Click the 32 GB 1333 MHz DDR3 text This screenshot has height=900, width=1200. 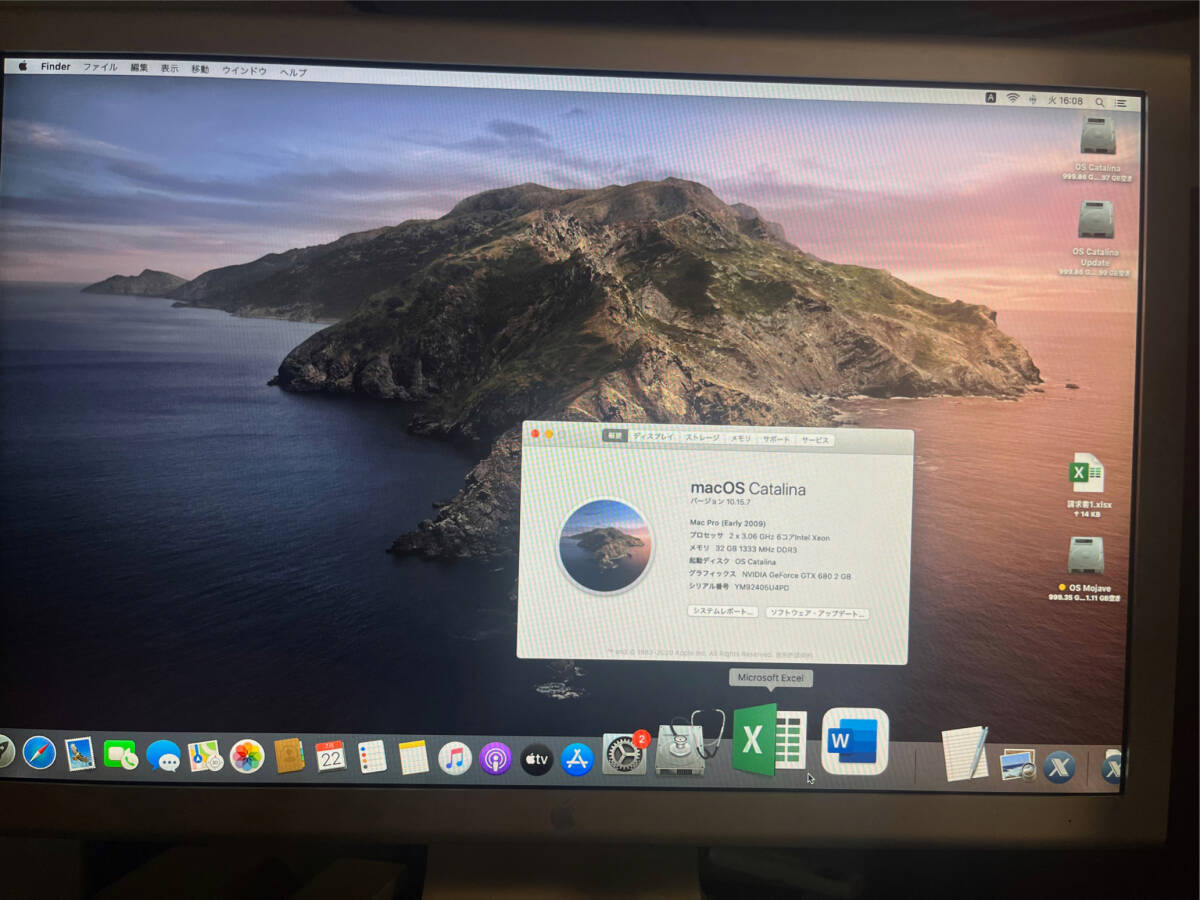click(756, 550)
